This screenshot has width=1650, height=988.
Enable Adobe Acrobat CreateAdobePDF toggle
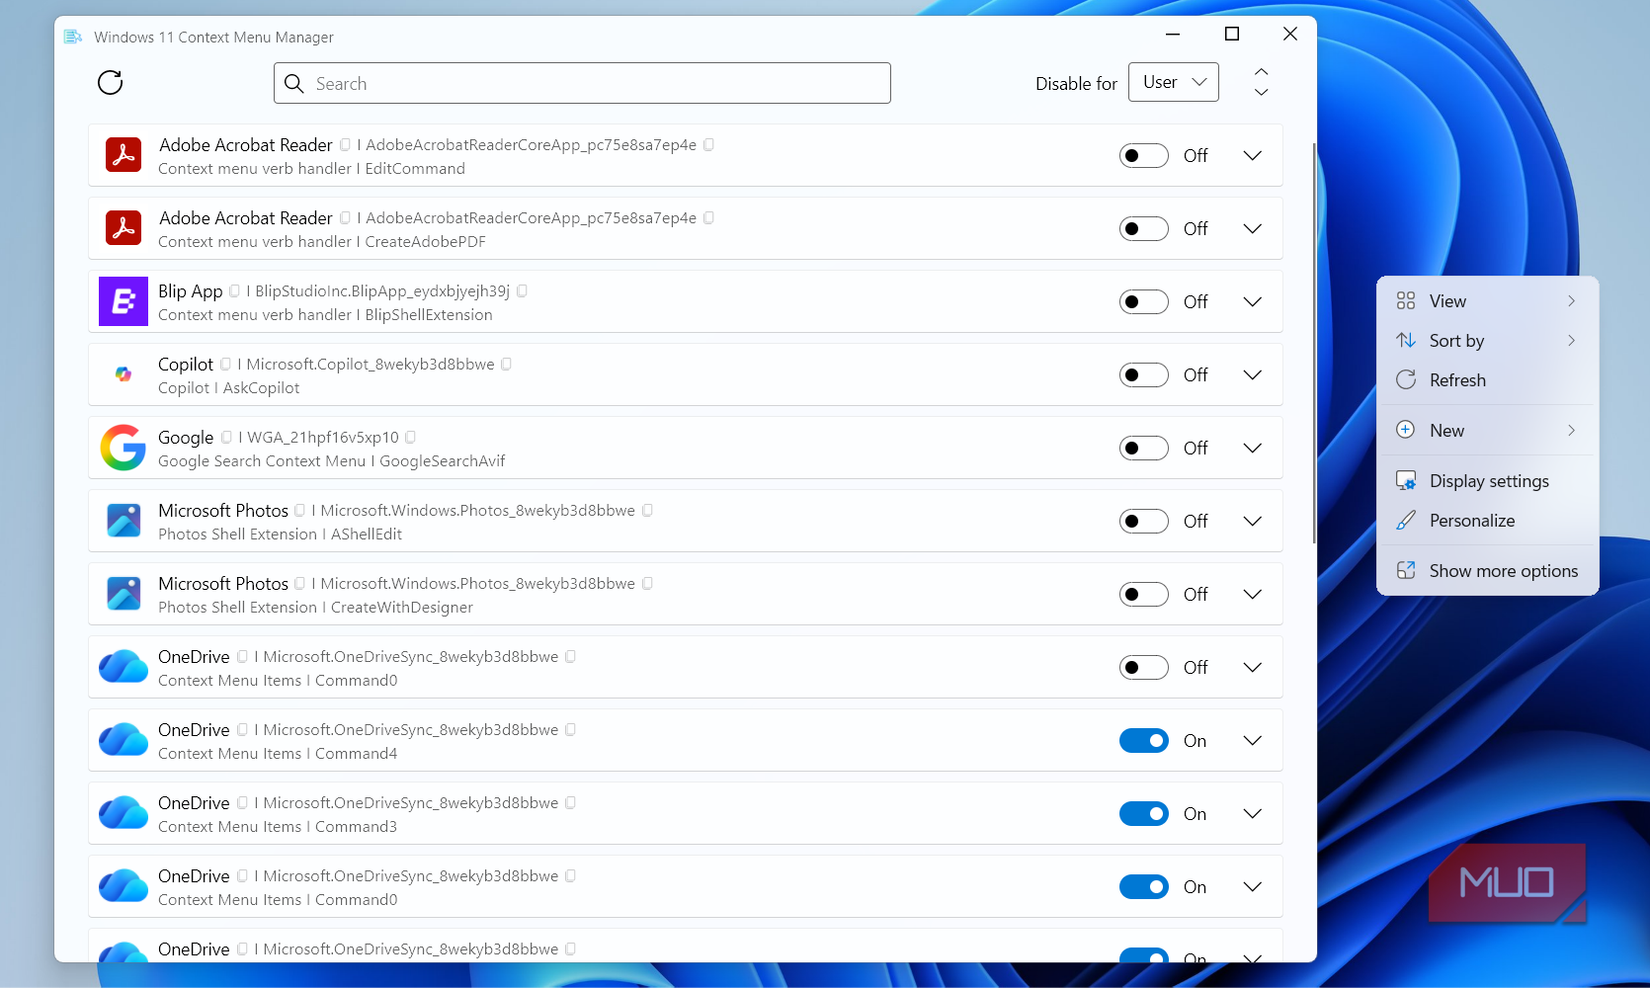pos(1143,228)
